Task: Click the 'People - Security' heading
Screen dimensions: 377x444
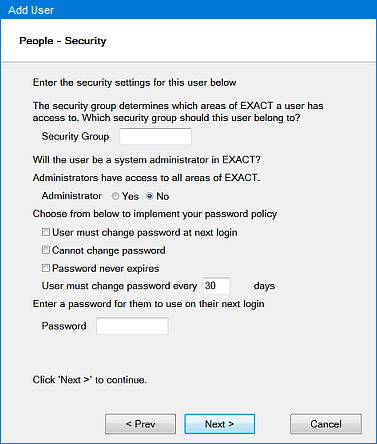Action: 63,41
